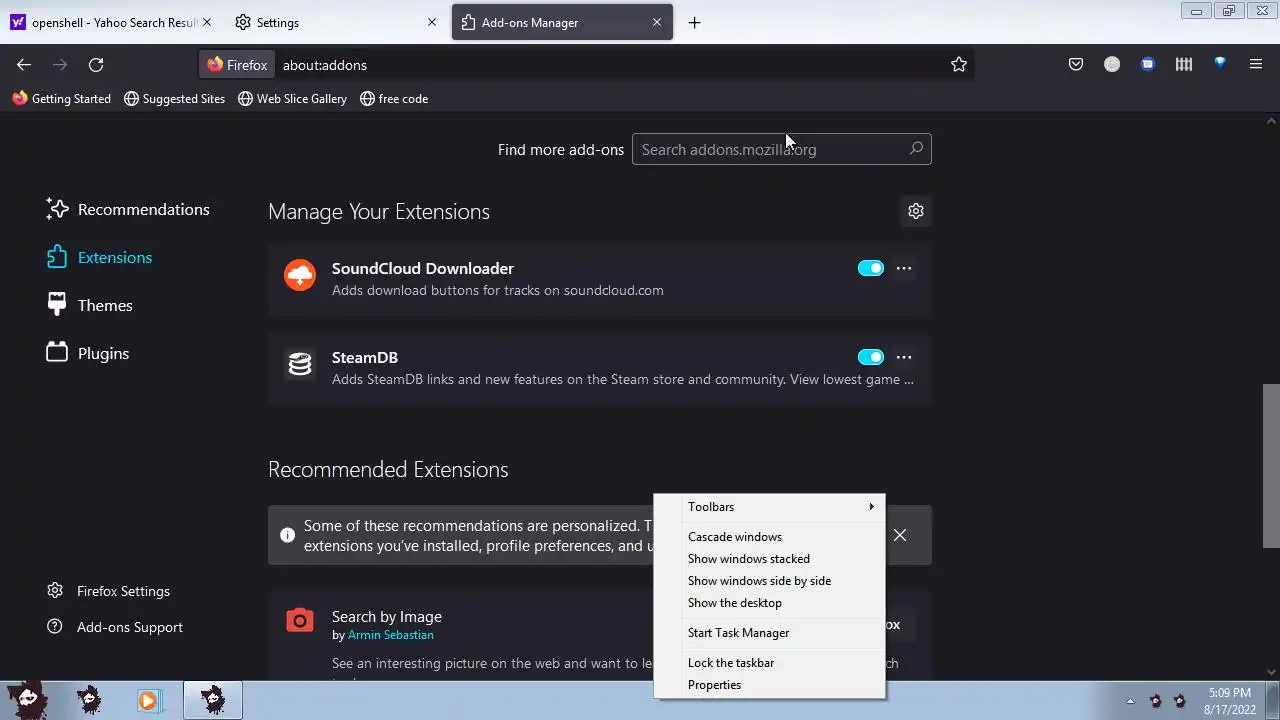1280x720 pixels.
Task: Reload the current page
Action: tap(96, 65)
